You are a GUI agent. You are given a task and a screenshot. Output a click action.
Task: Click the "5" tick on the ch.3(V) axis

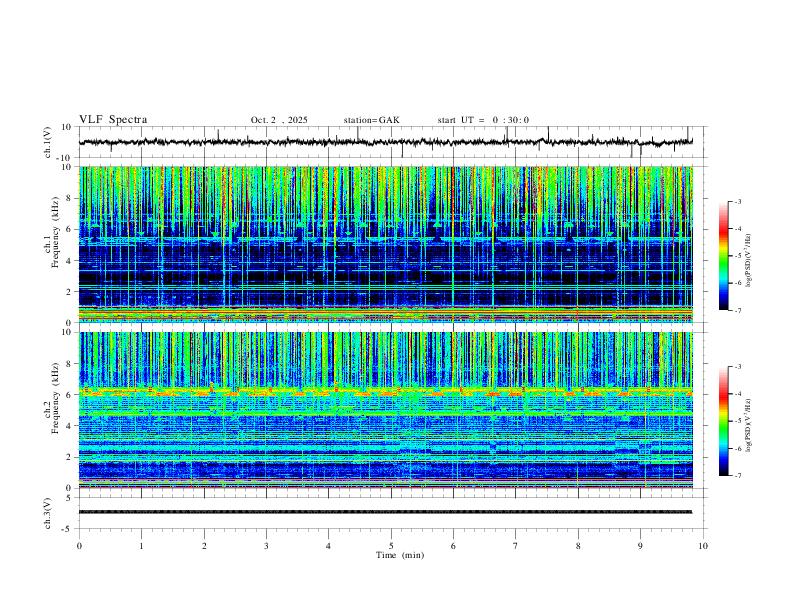pos(69,497)
